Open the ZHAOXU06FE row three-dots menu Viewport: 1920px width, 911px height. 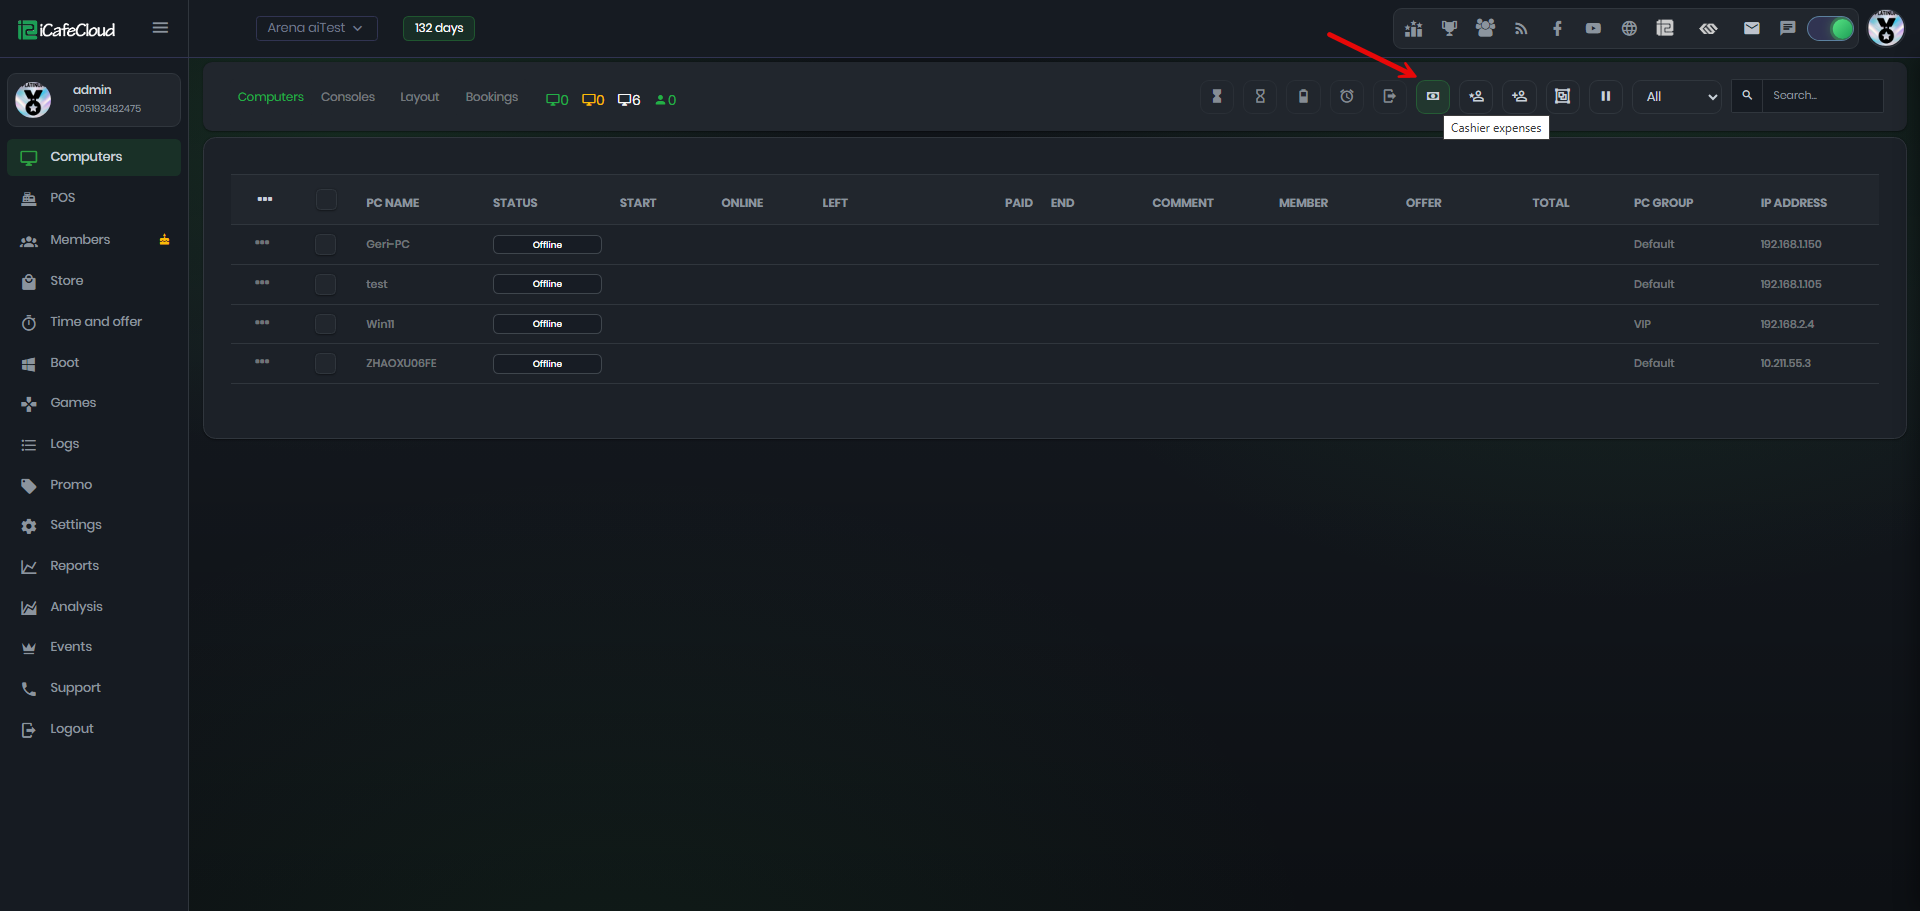(x=262, y=362)
